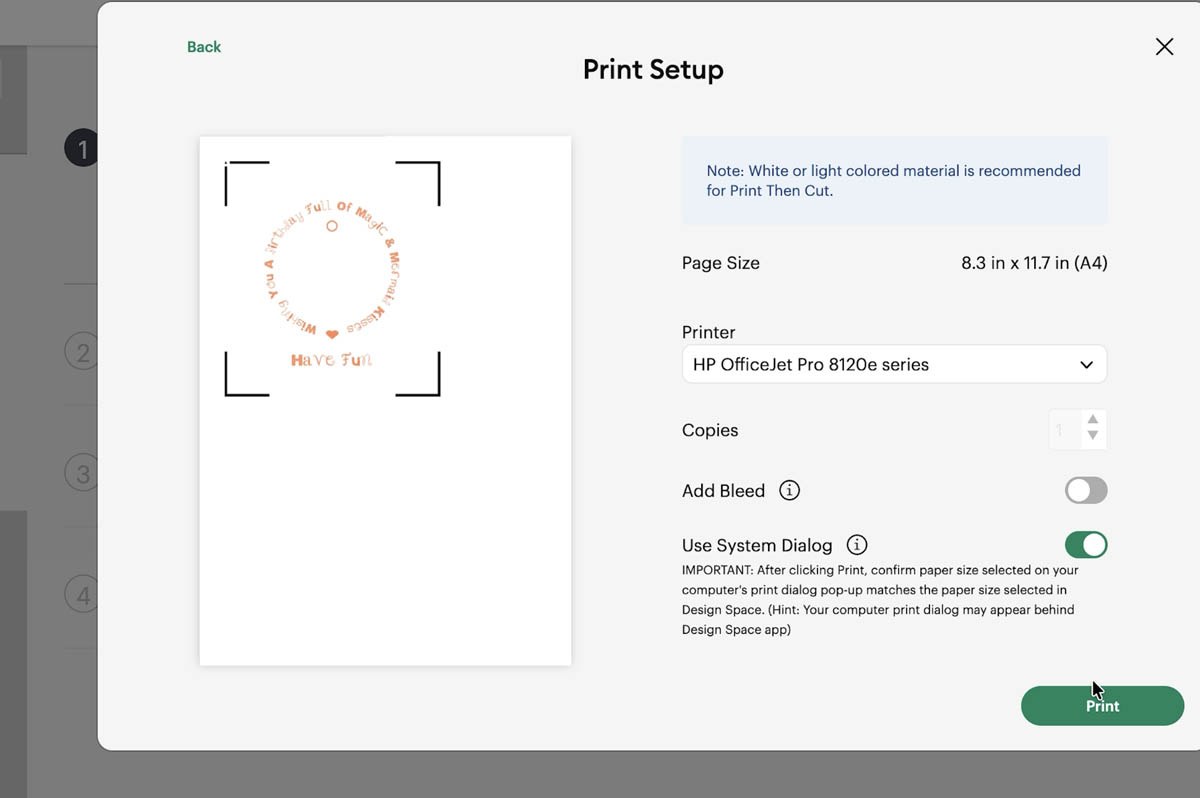Click the 'Copies' label
The width and height of the screenshot is (1200, 798).
point(710,430)
